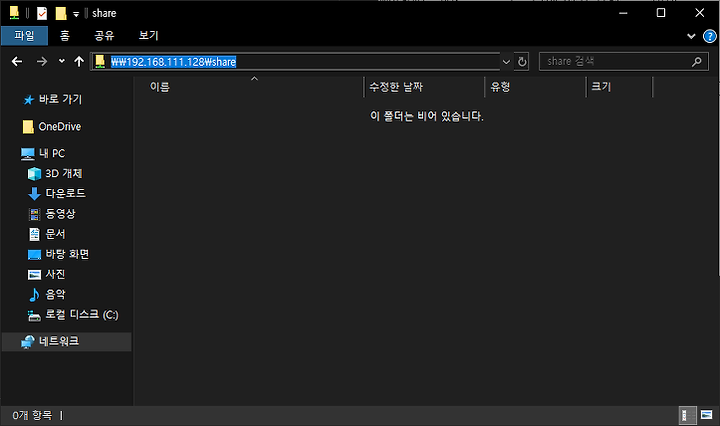Viewport: 720px width, 426px height.
Task: Click the computer icon beside 내 PC
Action: click(x=28, y=154)
